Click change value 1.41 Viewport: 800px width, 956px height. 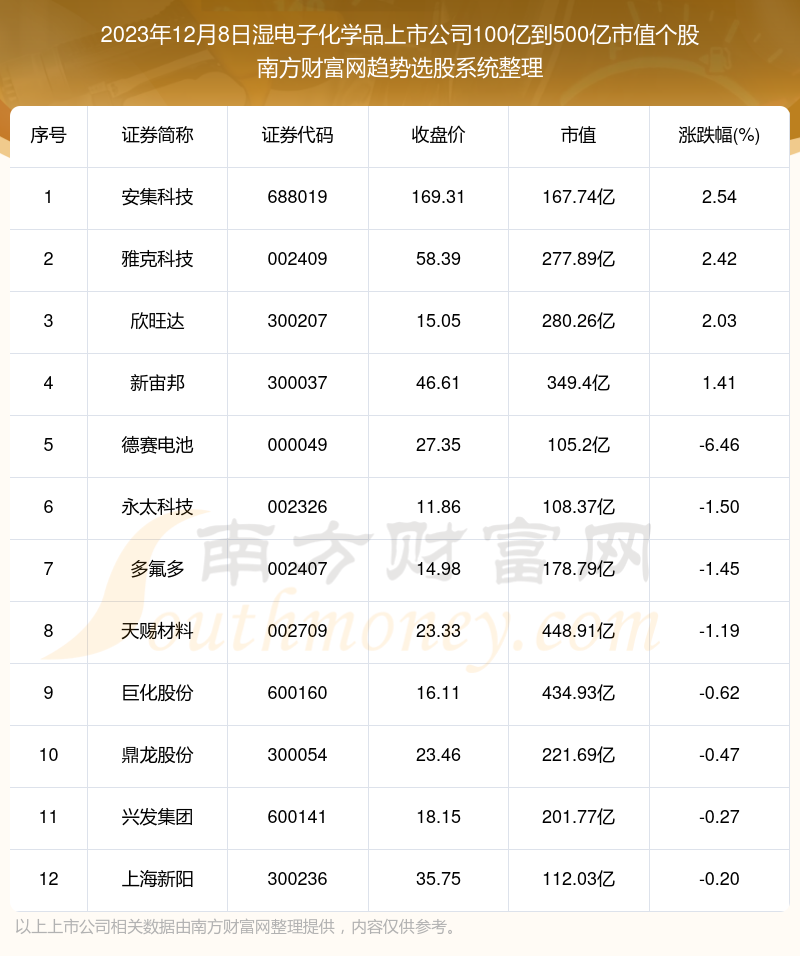[x=719, y=383]
